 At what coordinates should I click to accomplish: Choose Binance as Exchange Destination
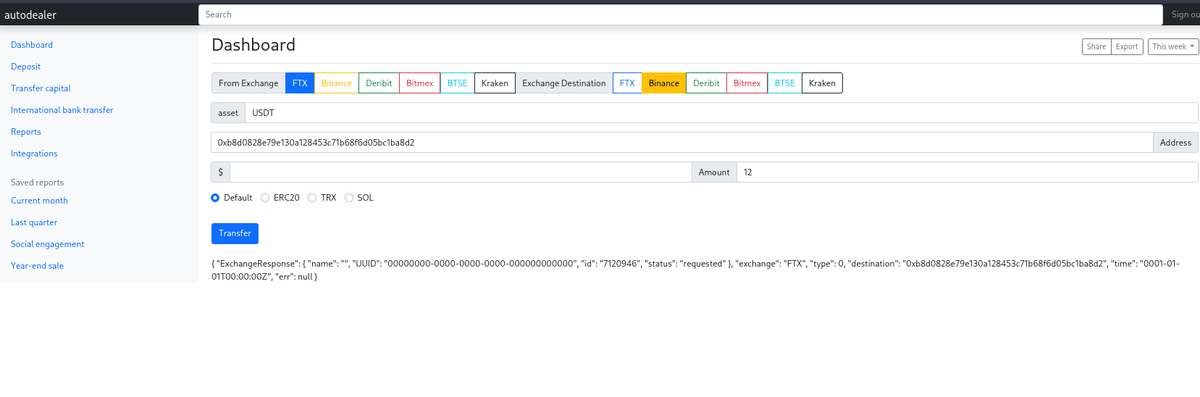pyautogui.click(x=664, y=83)
